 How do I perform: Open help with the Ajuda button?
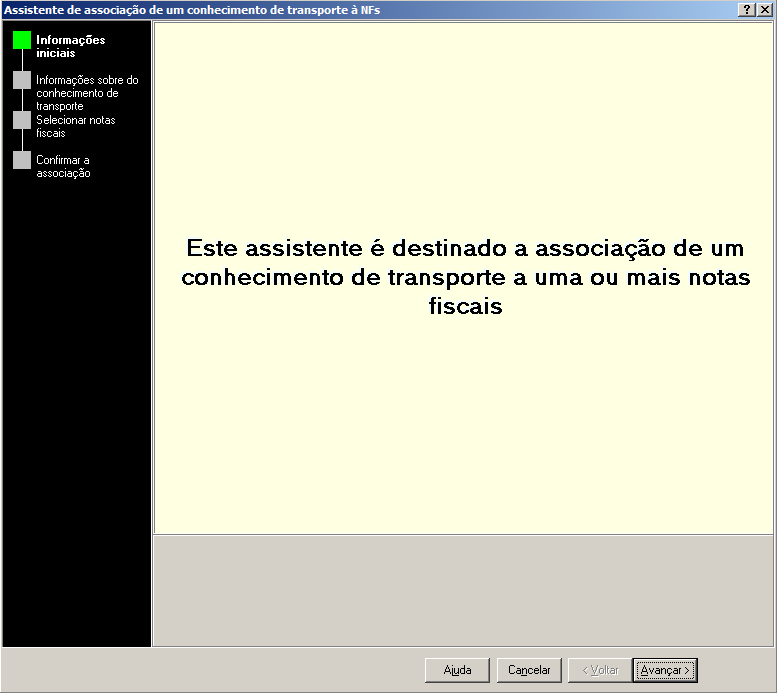tap(457, 670)
